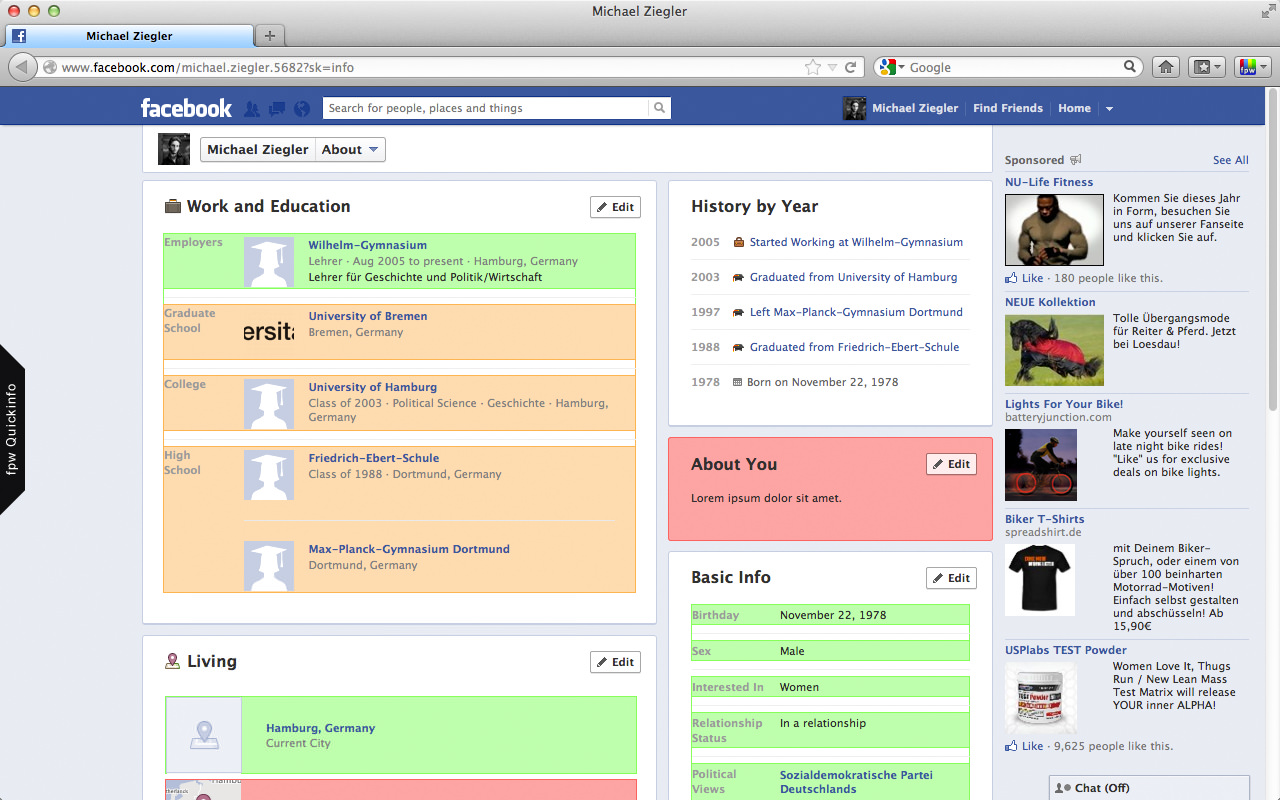The width and height of the screenshot is (1280, 800).
Task: Show the address bar history dropdown arrow
Action: (832, 67)
